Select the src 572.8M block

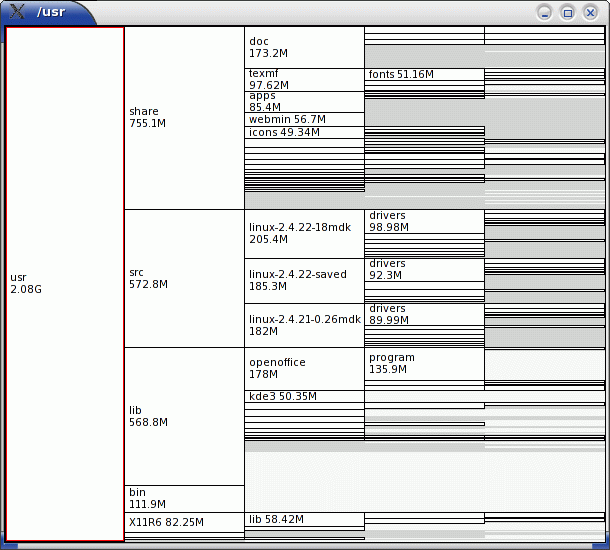tap(184, 279)
